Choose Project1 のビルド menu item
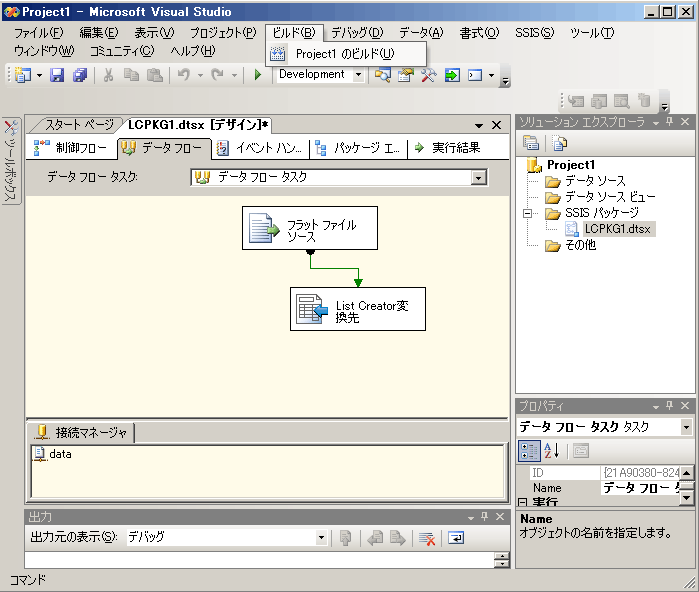The image size is (699, 592). [x=345, y=54]
